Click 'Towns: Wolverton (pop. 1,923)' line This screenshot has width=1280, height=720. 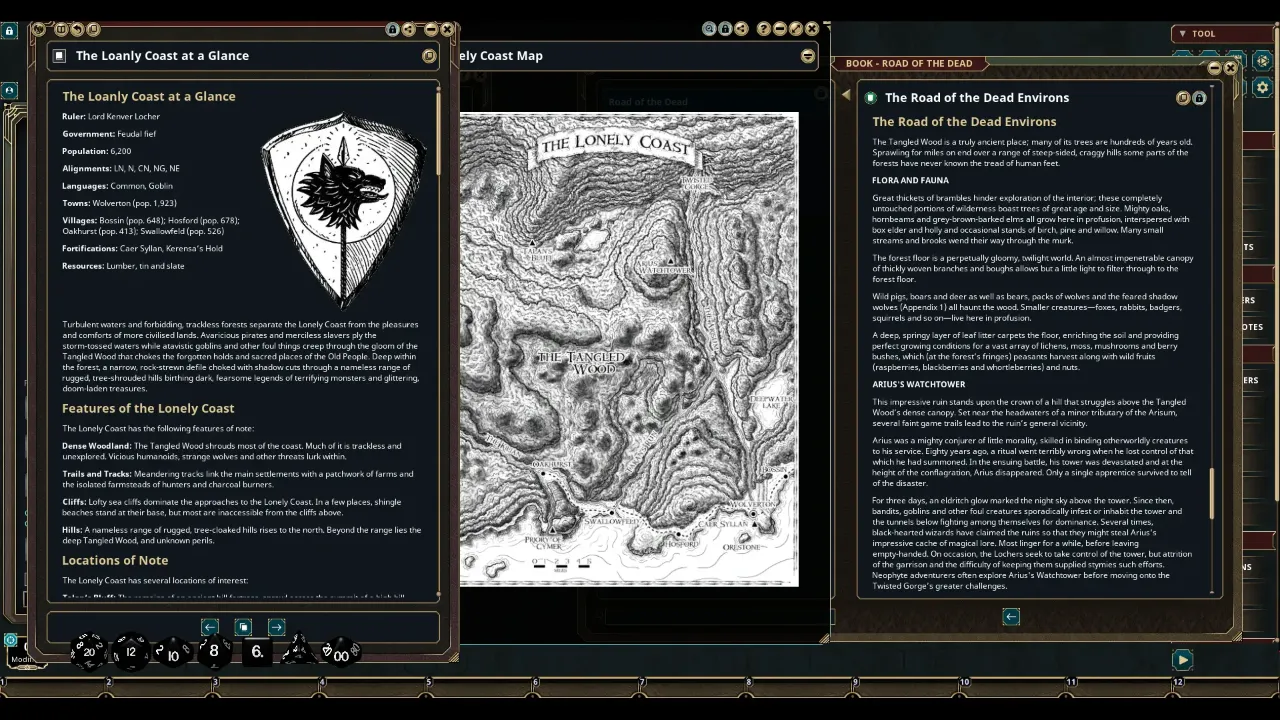tap(119, 203)
